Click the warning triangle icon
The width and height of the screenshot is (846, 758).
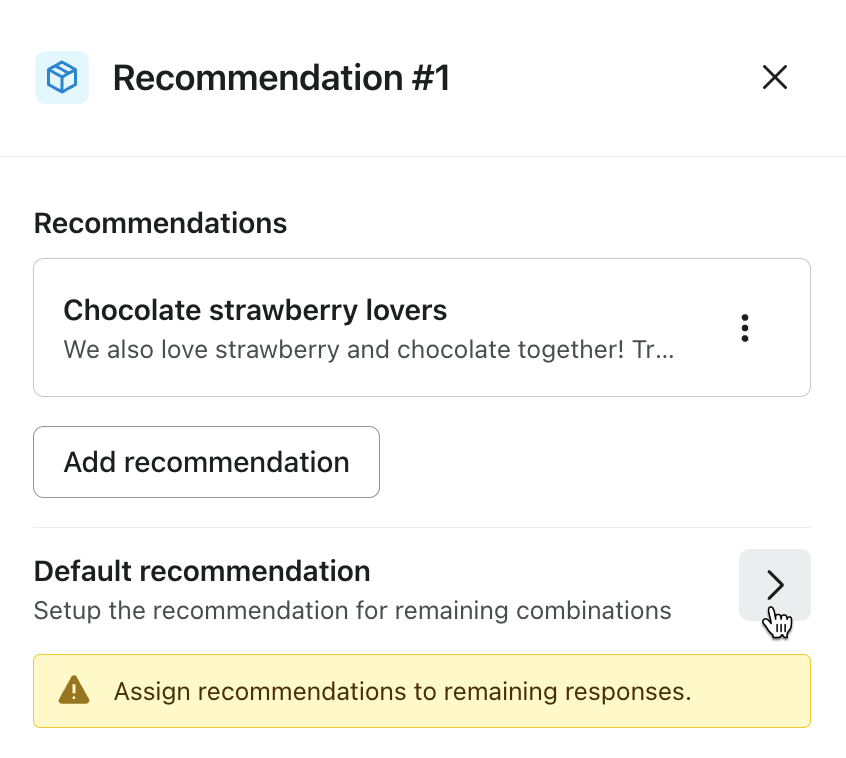pyautogui.click(x=74, y=690)
